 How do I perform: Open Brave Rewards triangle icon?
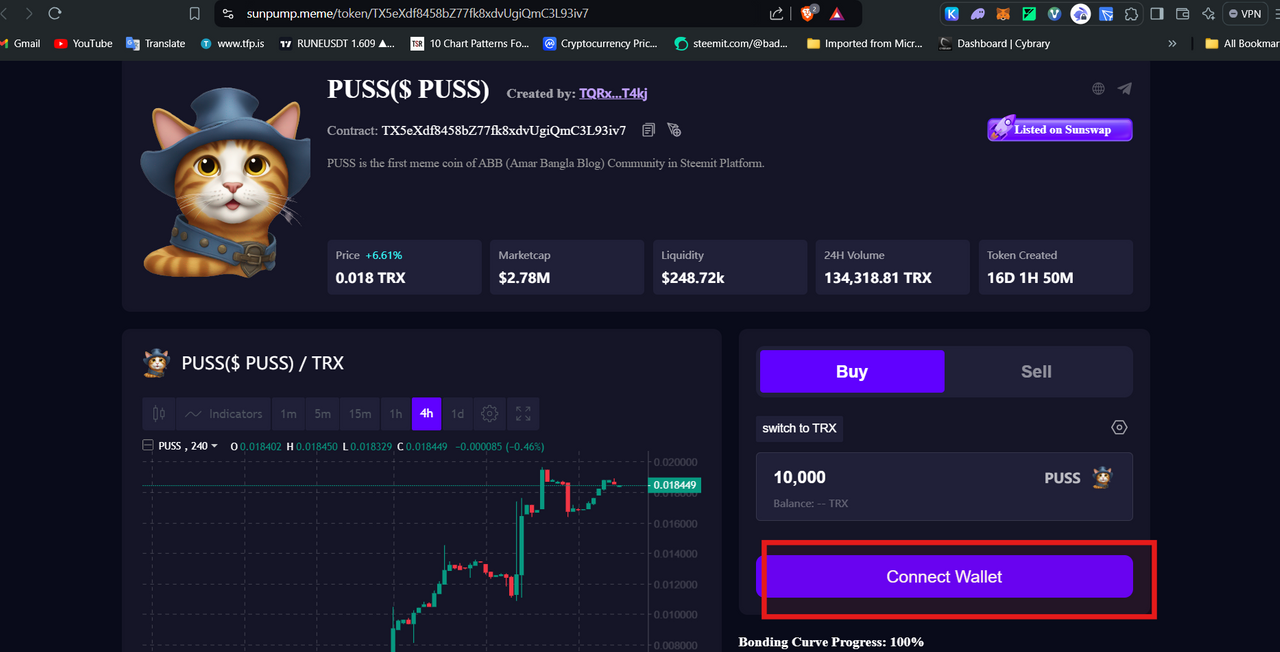(x=837, y=14)
